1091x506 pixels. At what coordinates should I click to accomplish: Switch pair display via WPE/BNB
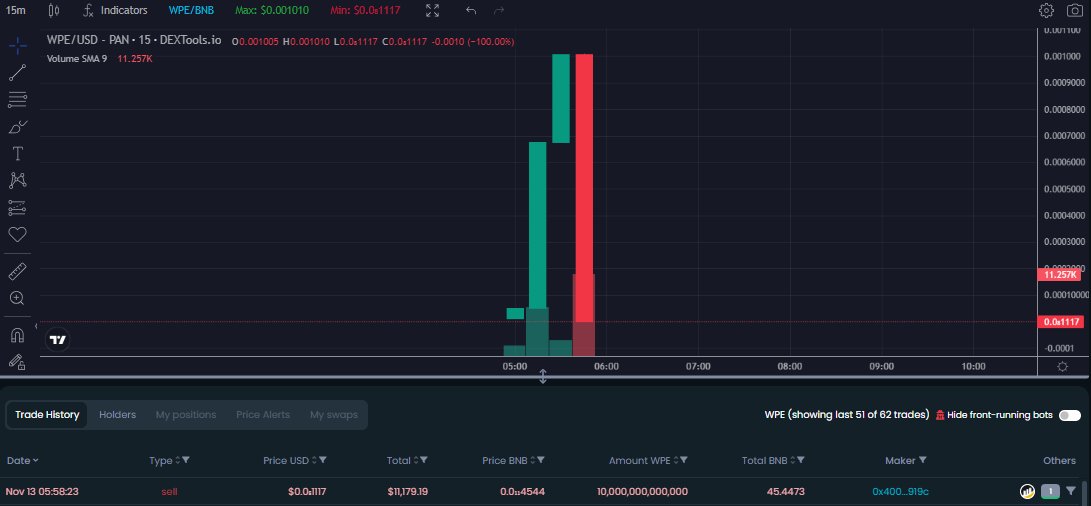point(191,10)
